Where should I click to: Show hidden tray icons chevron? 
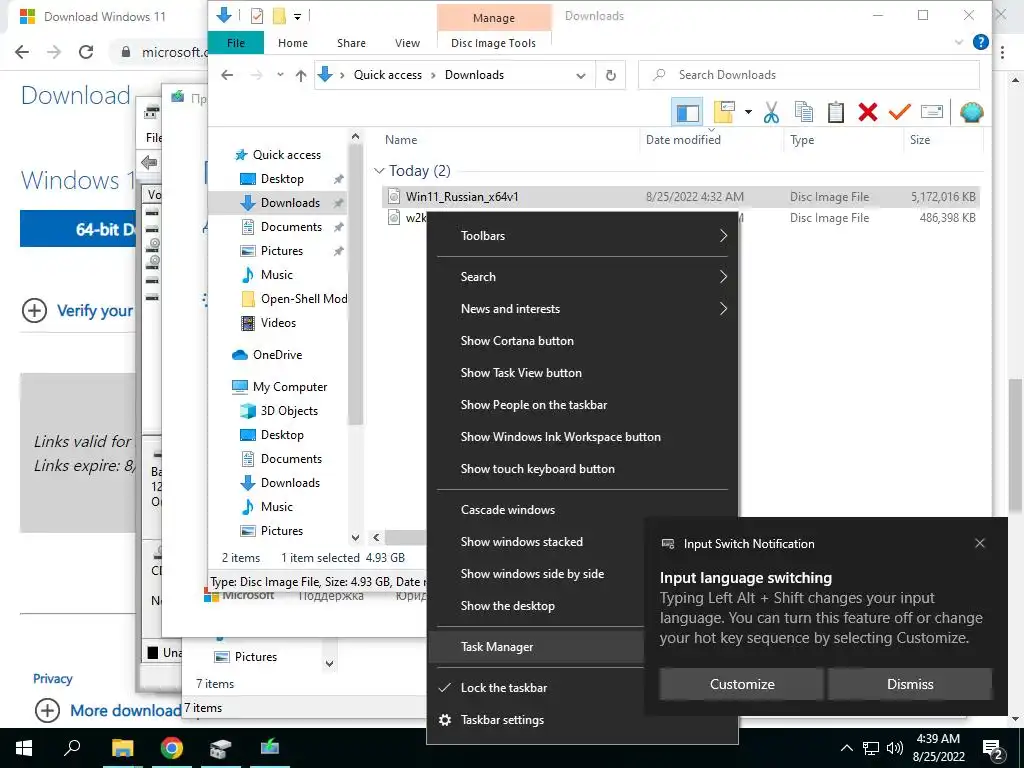coord(846,748)
